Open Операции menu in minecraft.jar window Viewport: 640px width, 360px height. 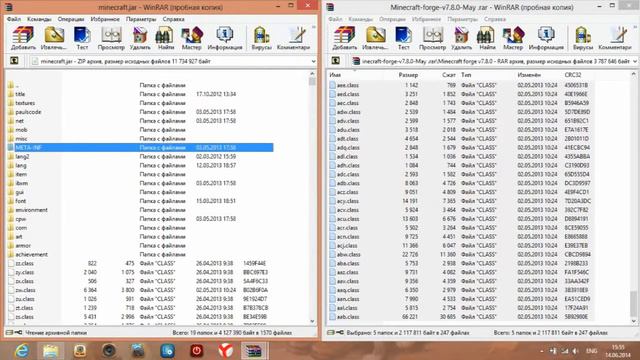pyautogui.click(x=71, y=19)
